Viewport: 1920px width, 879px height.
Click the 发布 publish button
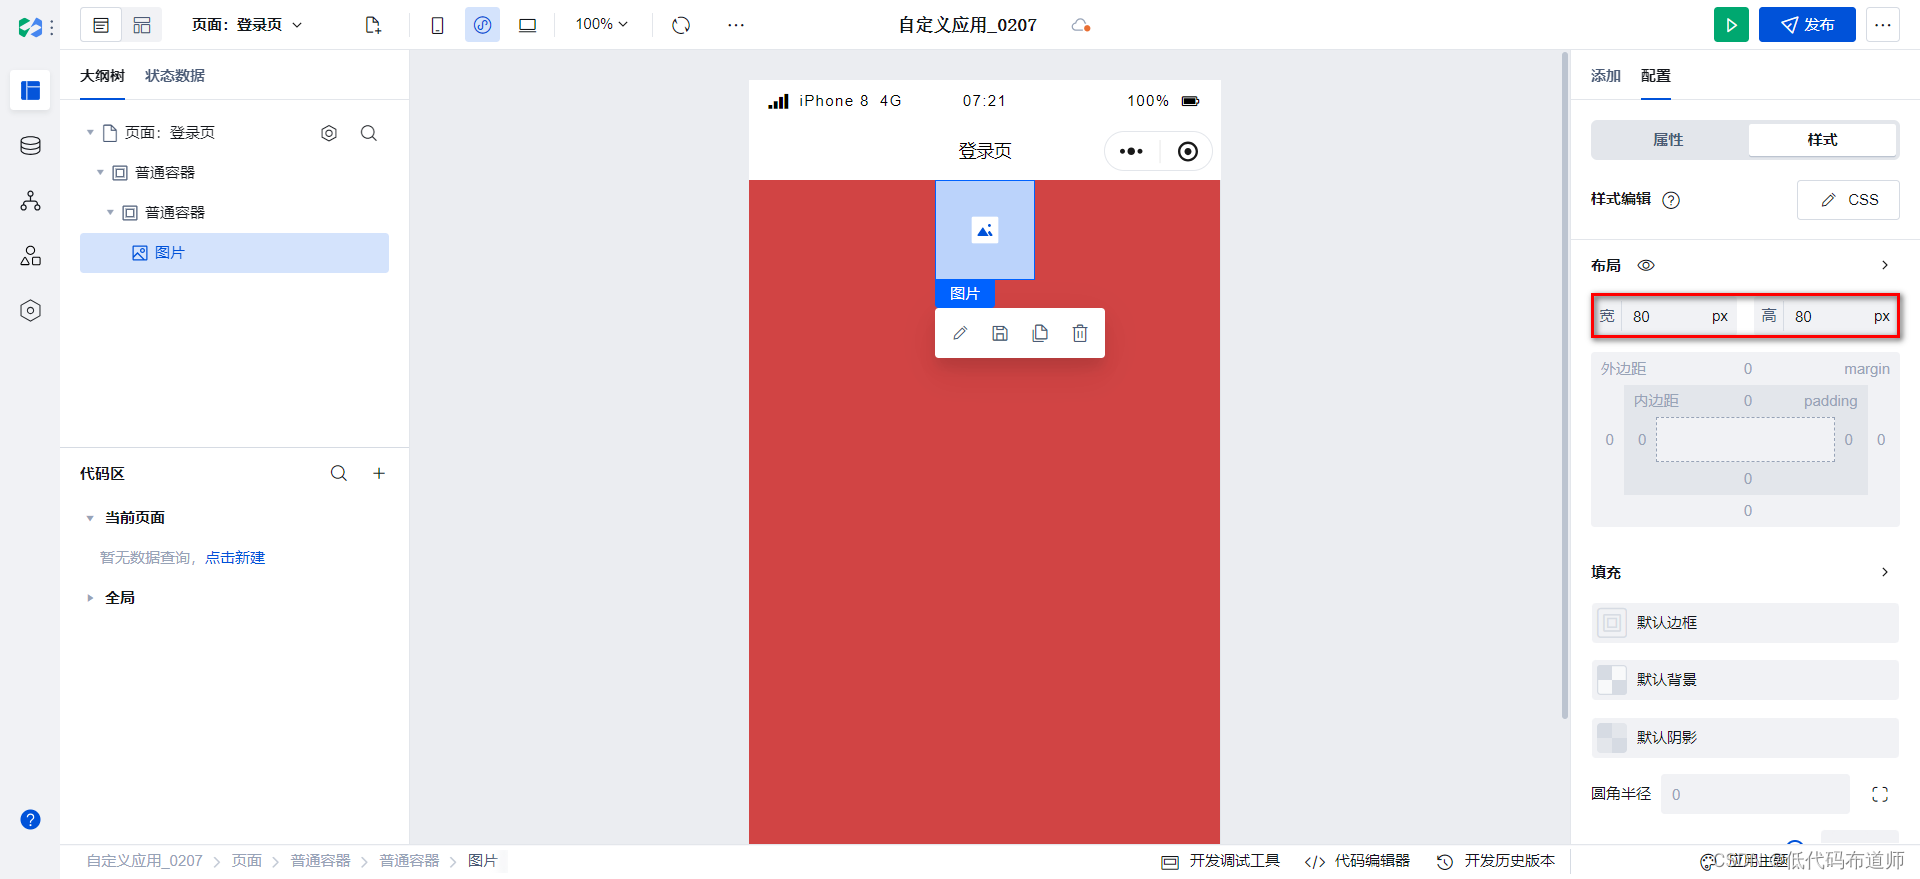point(1807,25)
